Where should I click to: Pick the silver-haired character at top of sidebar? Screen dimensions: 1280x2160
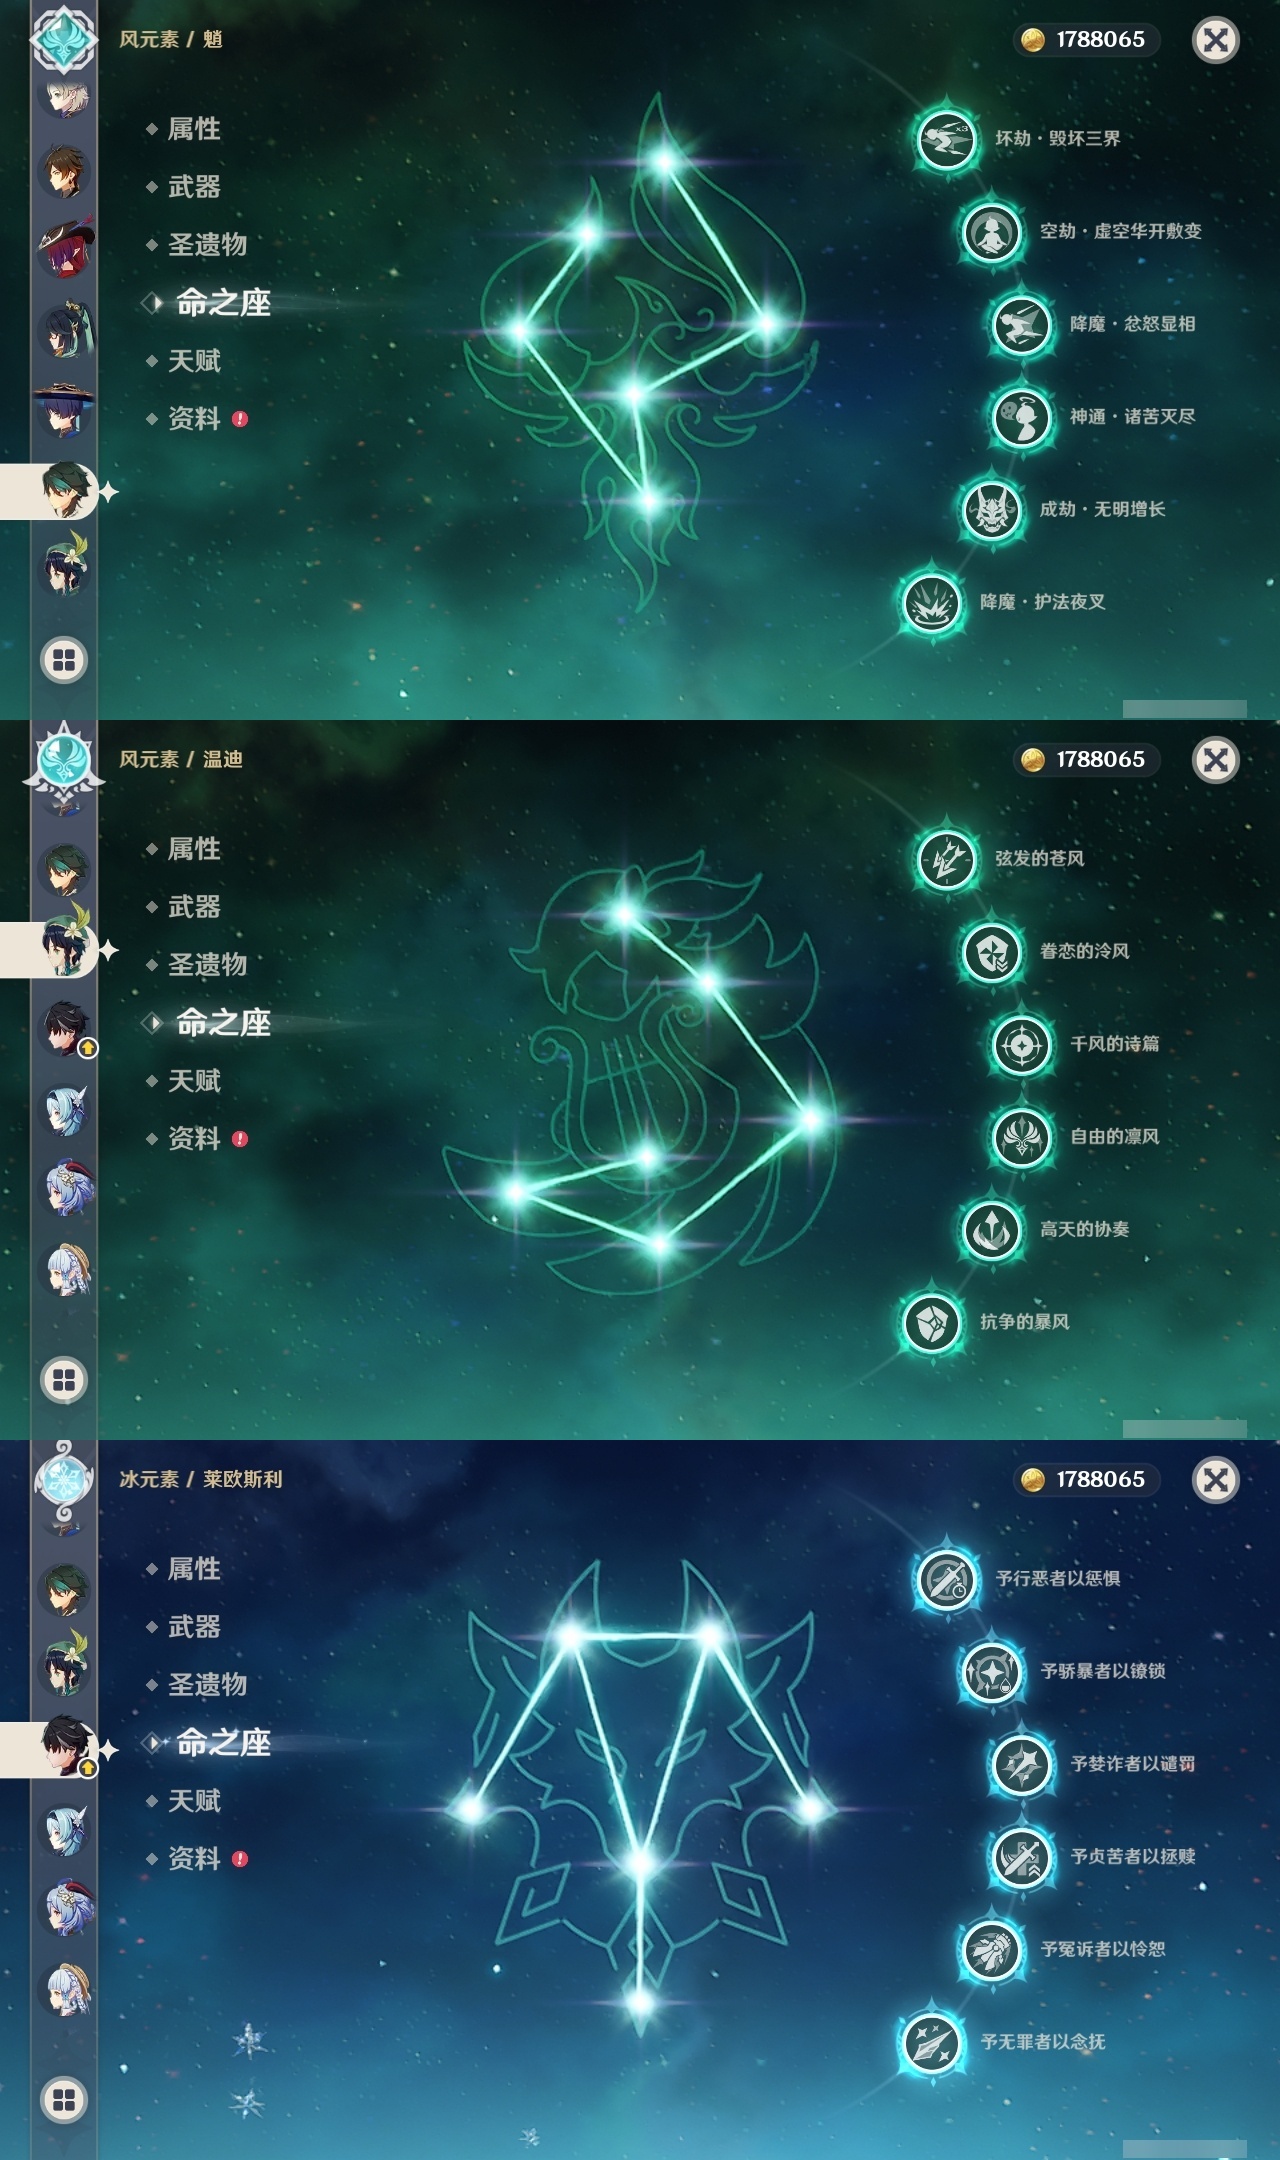[x=65, y=98]
